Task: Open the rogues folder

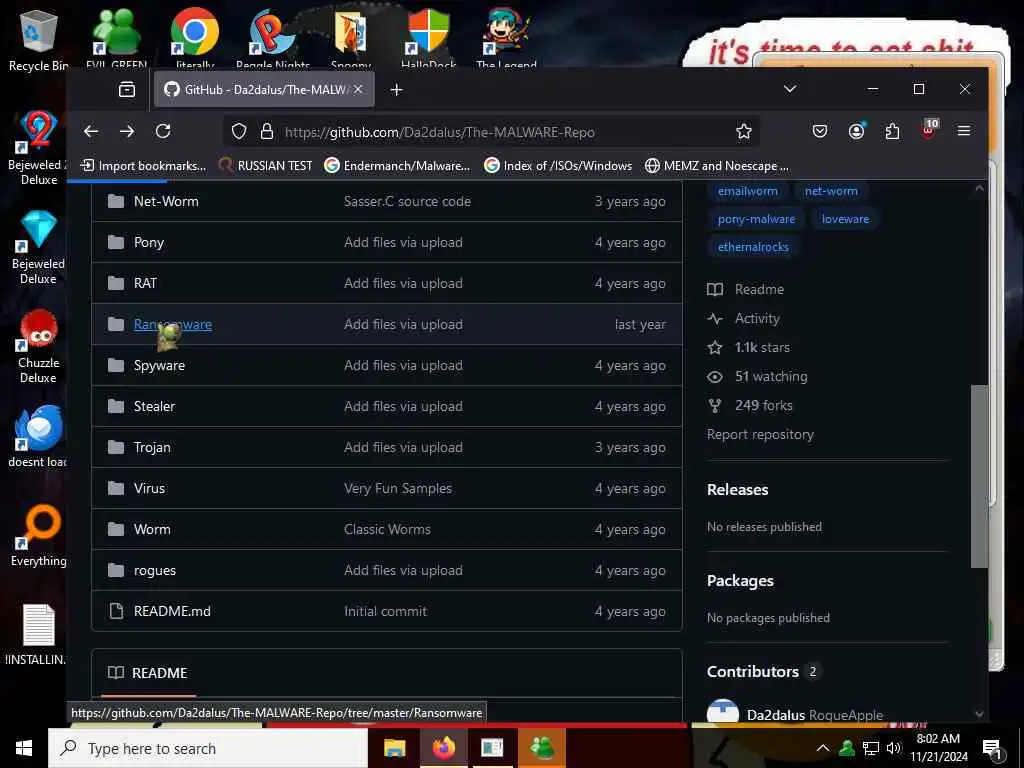Action: tap(155, 571)
